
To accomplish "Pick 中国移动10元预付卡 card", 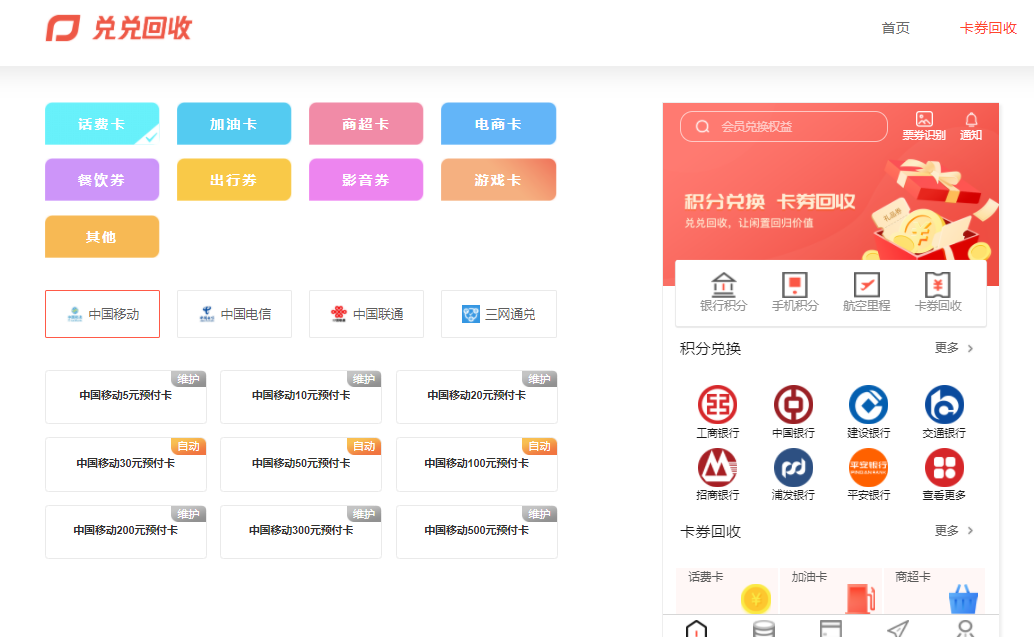I will pos(301,396).
